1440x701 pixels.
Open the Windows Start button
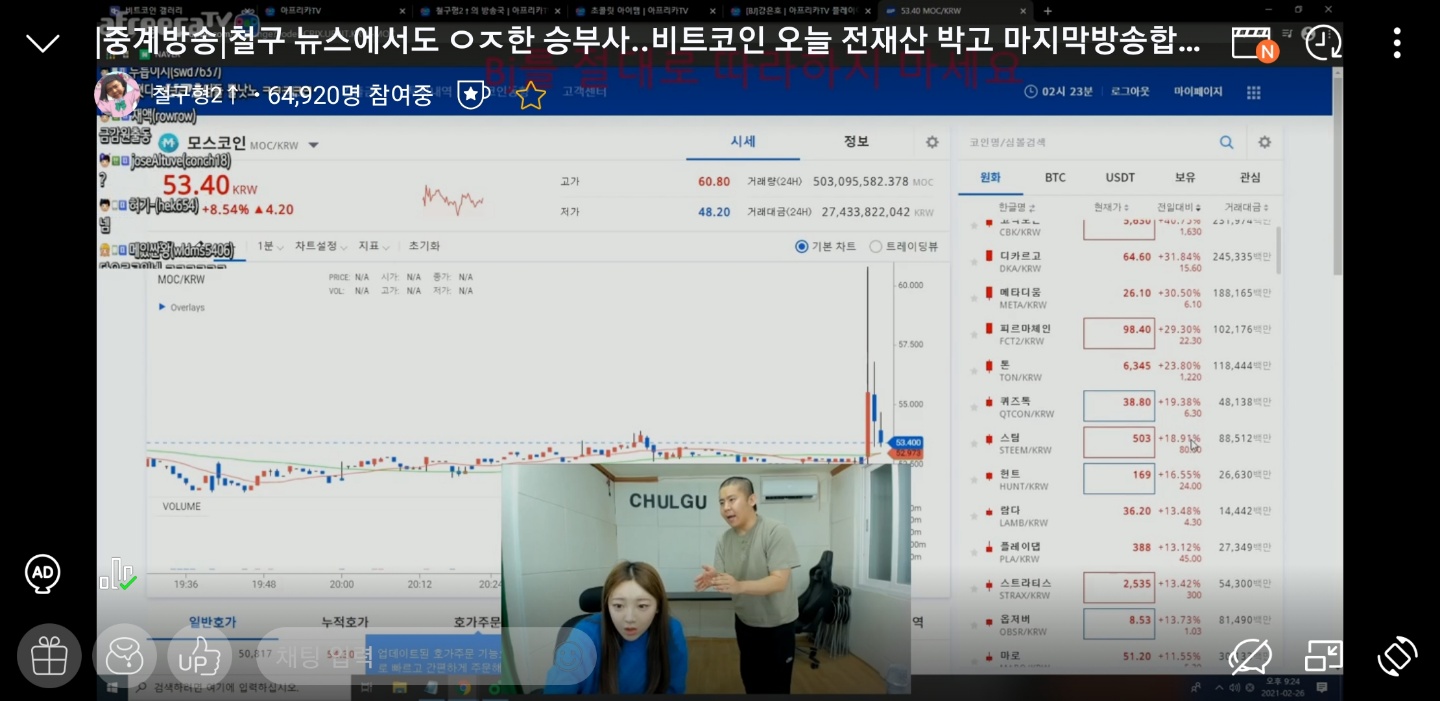tap(112, 687)
